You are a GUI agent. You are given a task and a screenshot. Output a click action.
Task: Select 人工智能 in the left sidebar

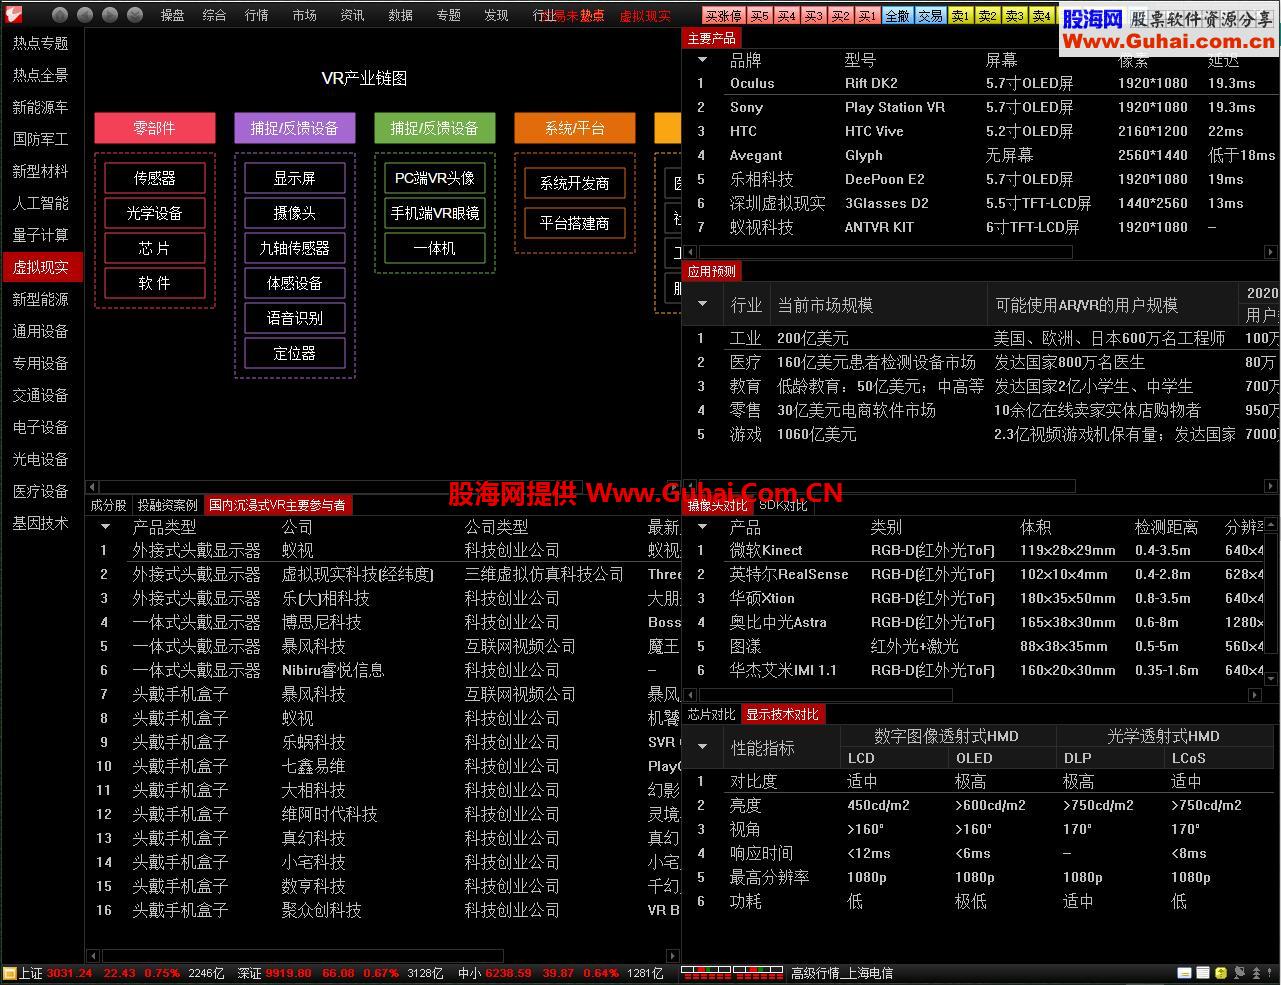[x=41, y=203]
